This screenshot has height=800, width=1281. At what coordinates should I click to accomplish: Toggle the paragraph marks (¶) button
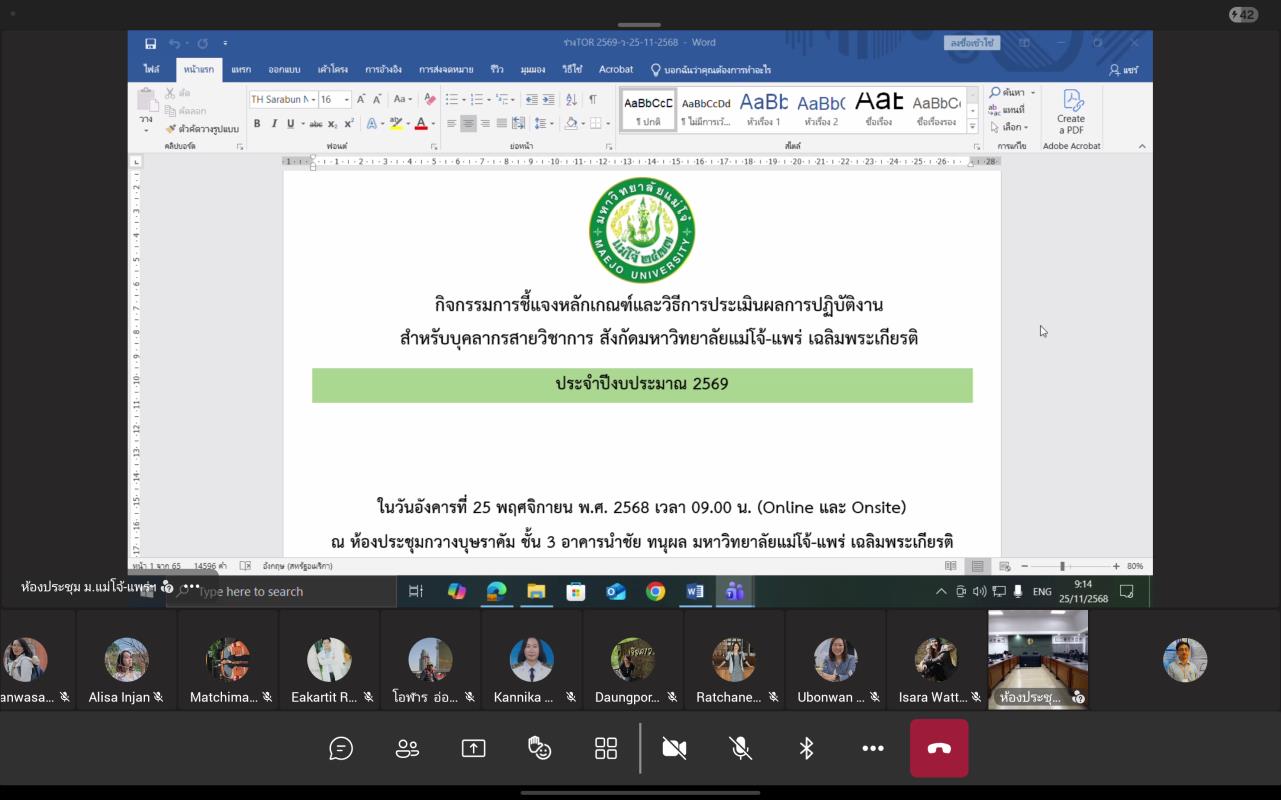[592, 99]
